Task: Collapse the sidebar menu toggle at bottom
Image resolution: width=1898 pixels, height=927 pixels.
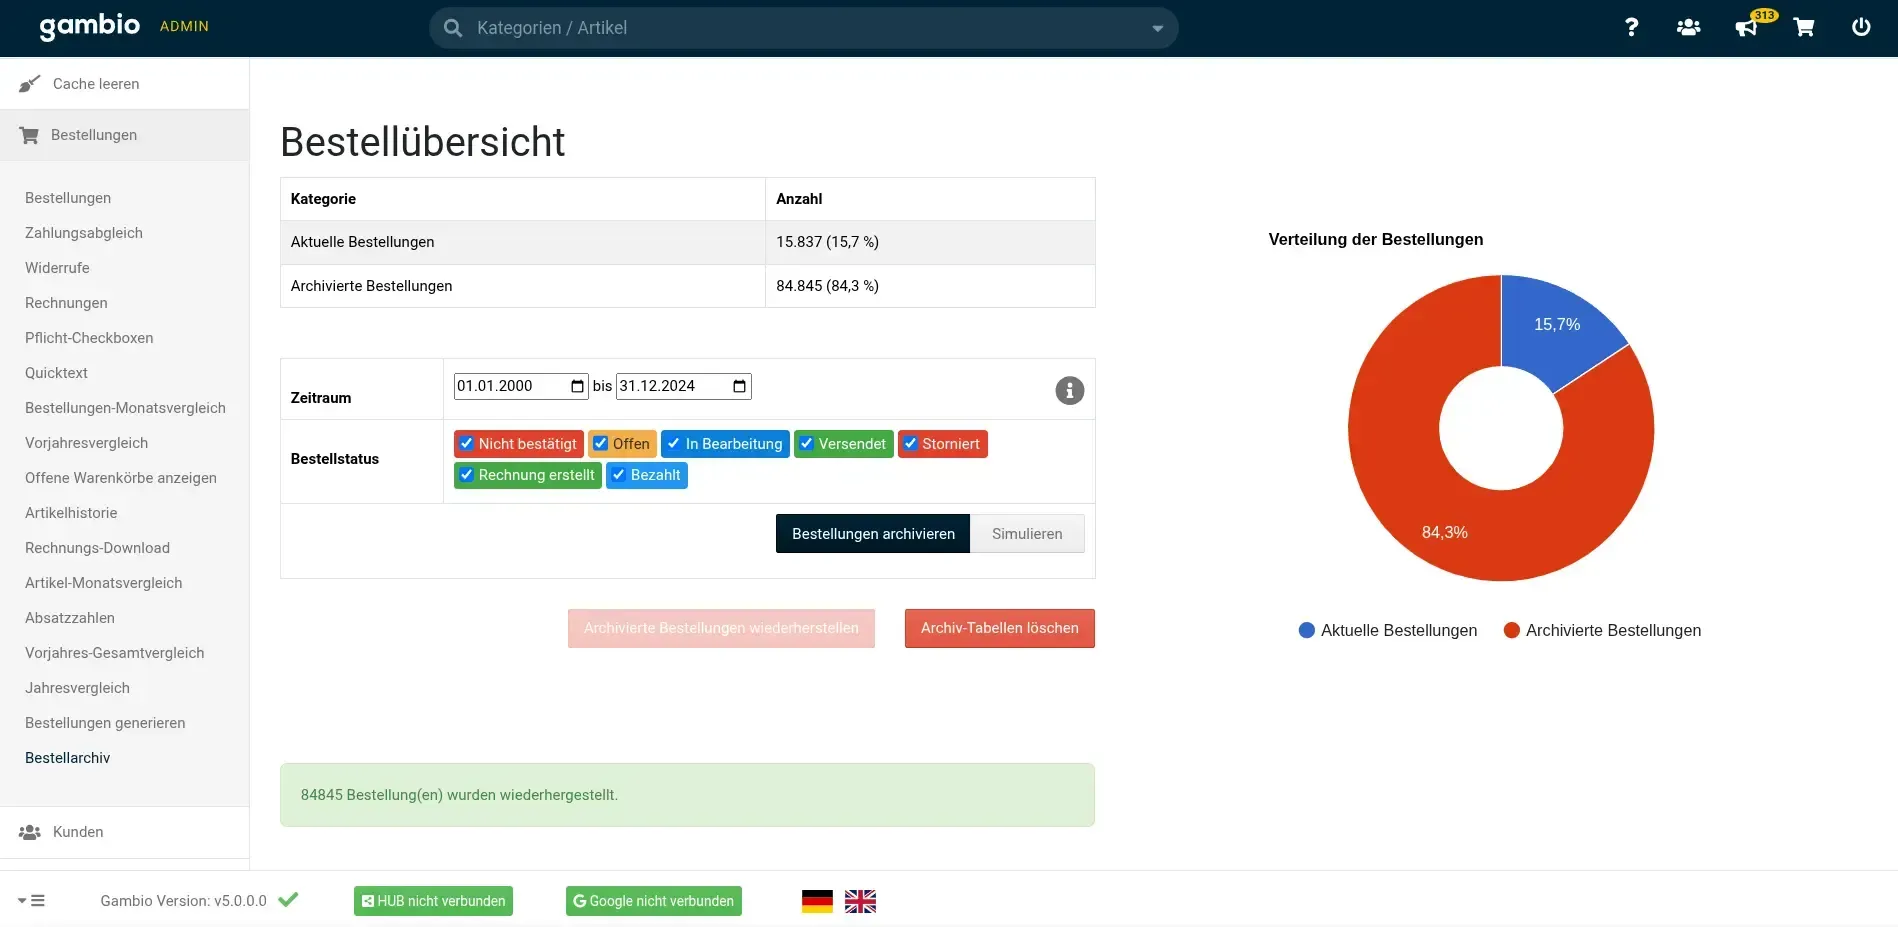Action: 32,900
